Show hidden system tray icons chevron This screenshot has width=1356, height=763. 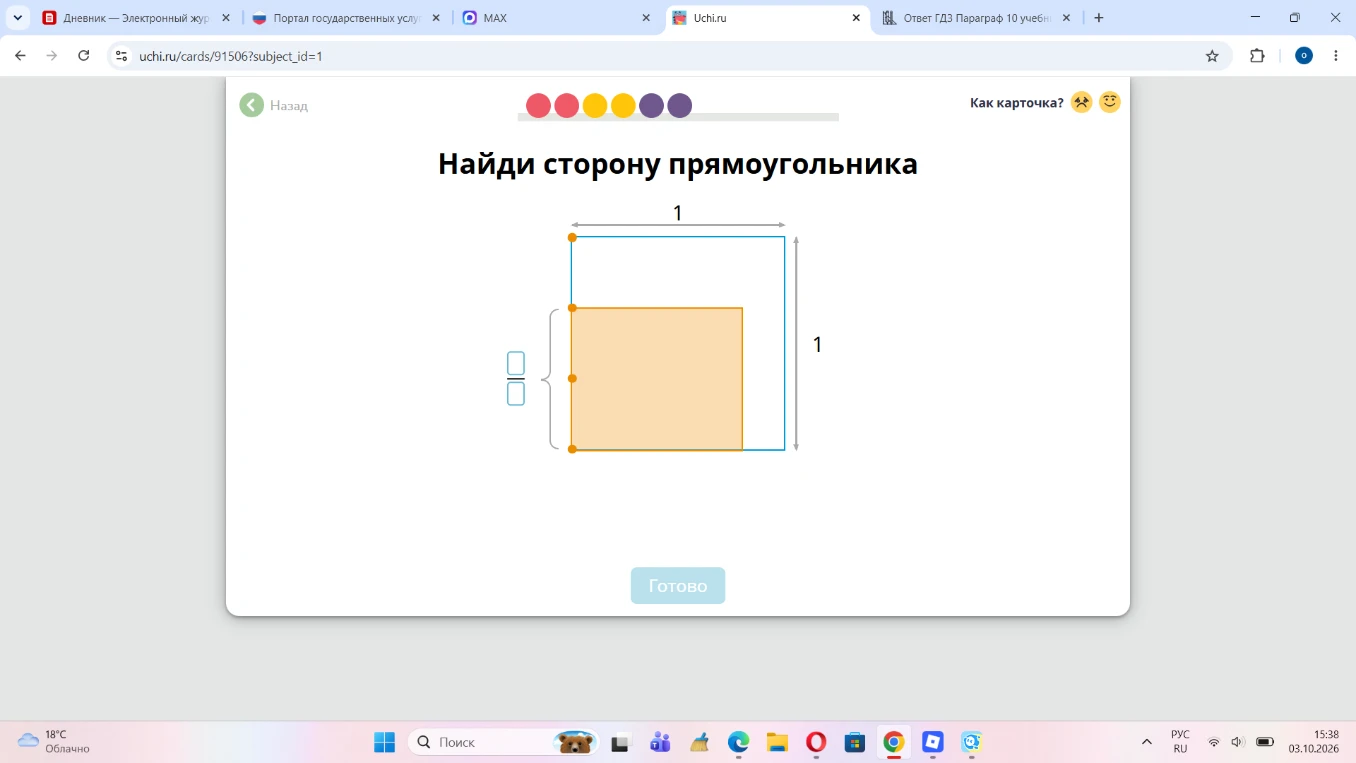tap(1146, 742)
